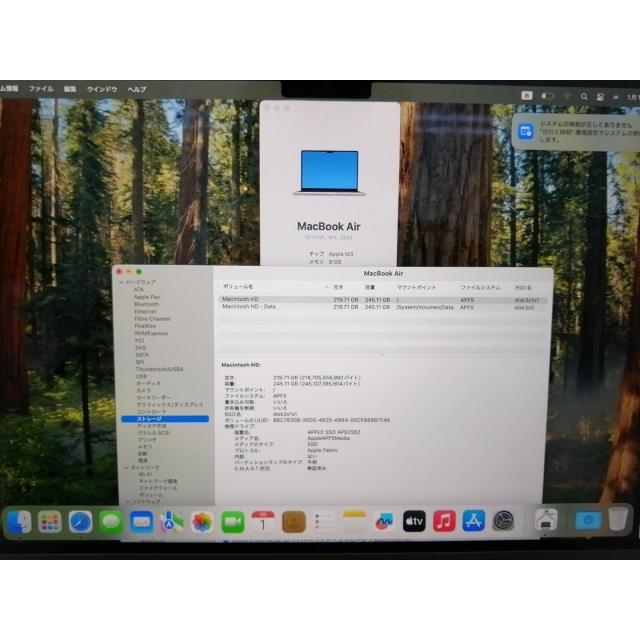Select the Macintosh HD volume row
The height and width of the screenshot is (640, 640).
click(382, 300)
